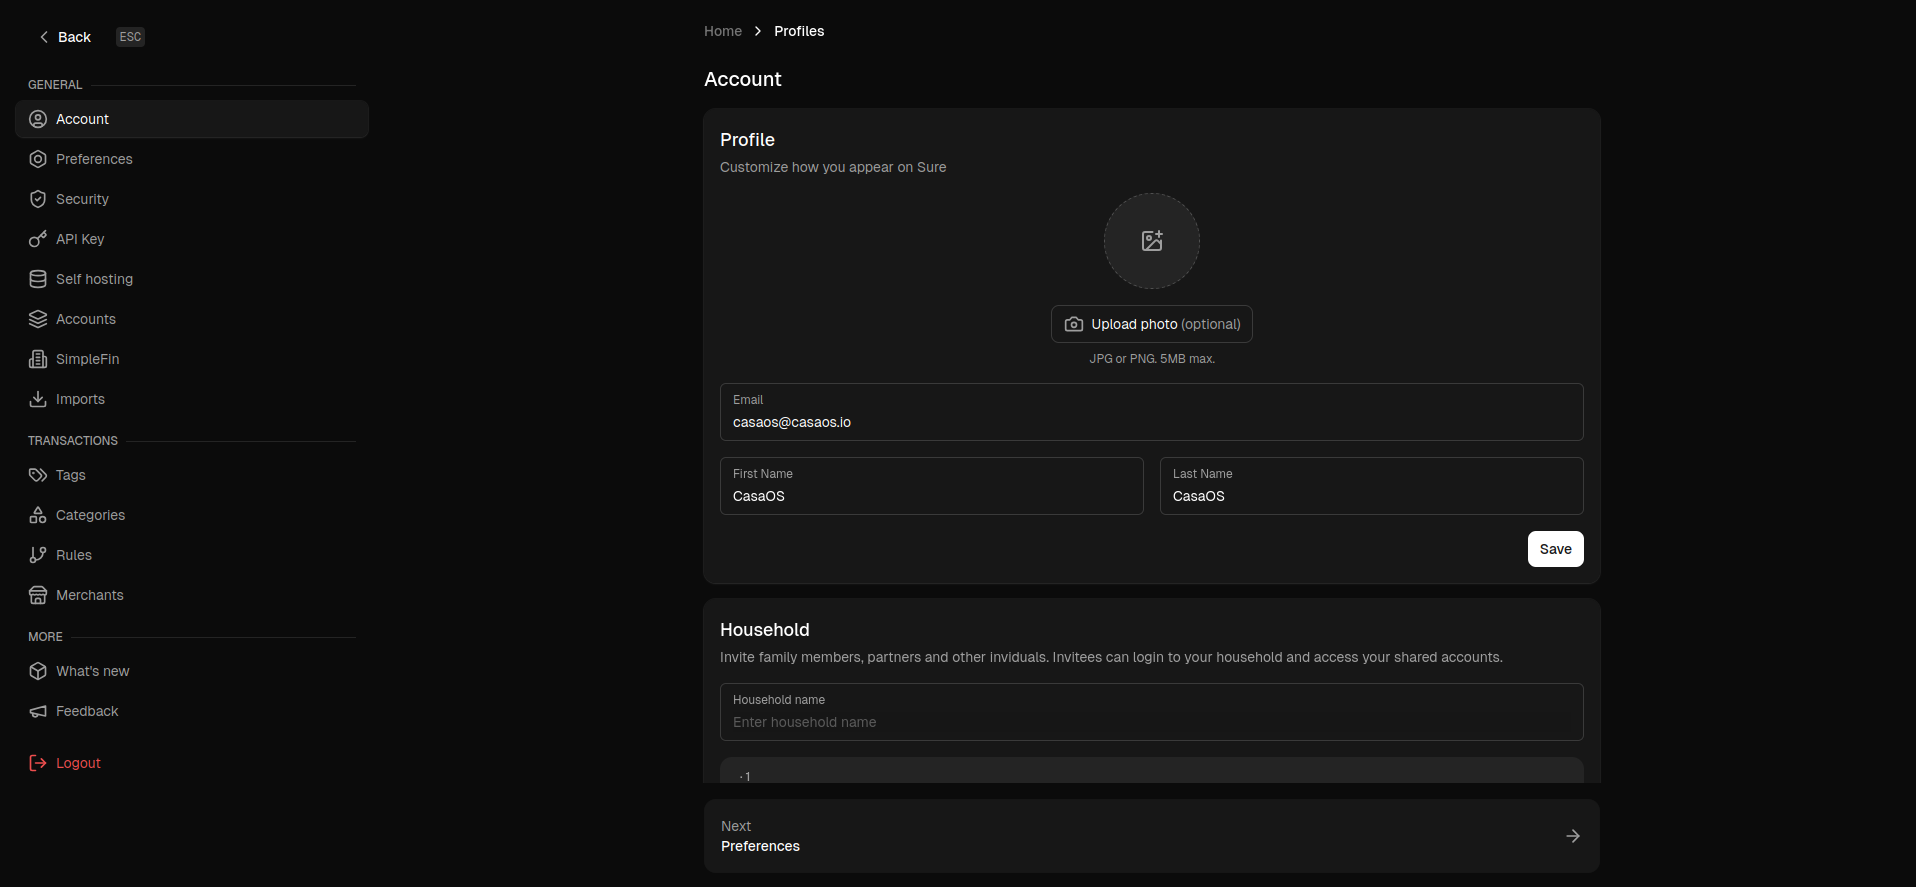
Task: Open API Key via its key icon
Action: click(x=38, y=239)
